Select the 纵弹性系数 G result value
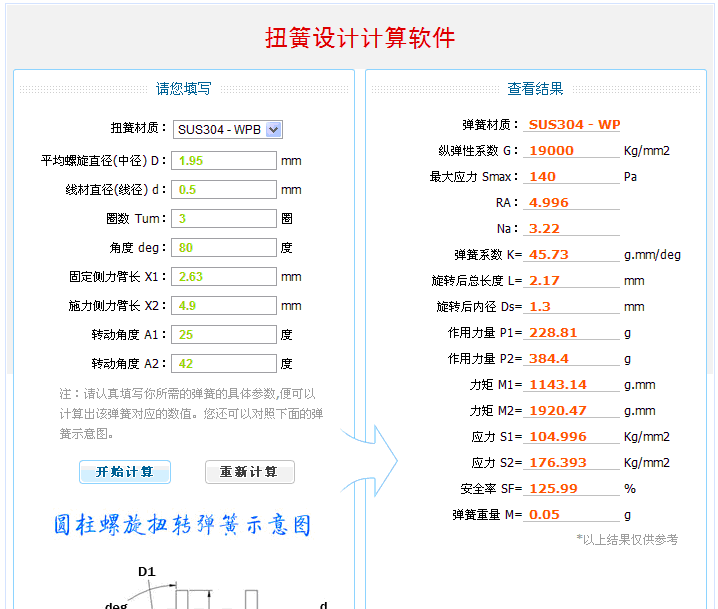This screenshot has height=609, width=718. [x=572, y=151]
